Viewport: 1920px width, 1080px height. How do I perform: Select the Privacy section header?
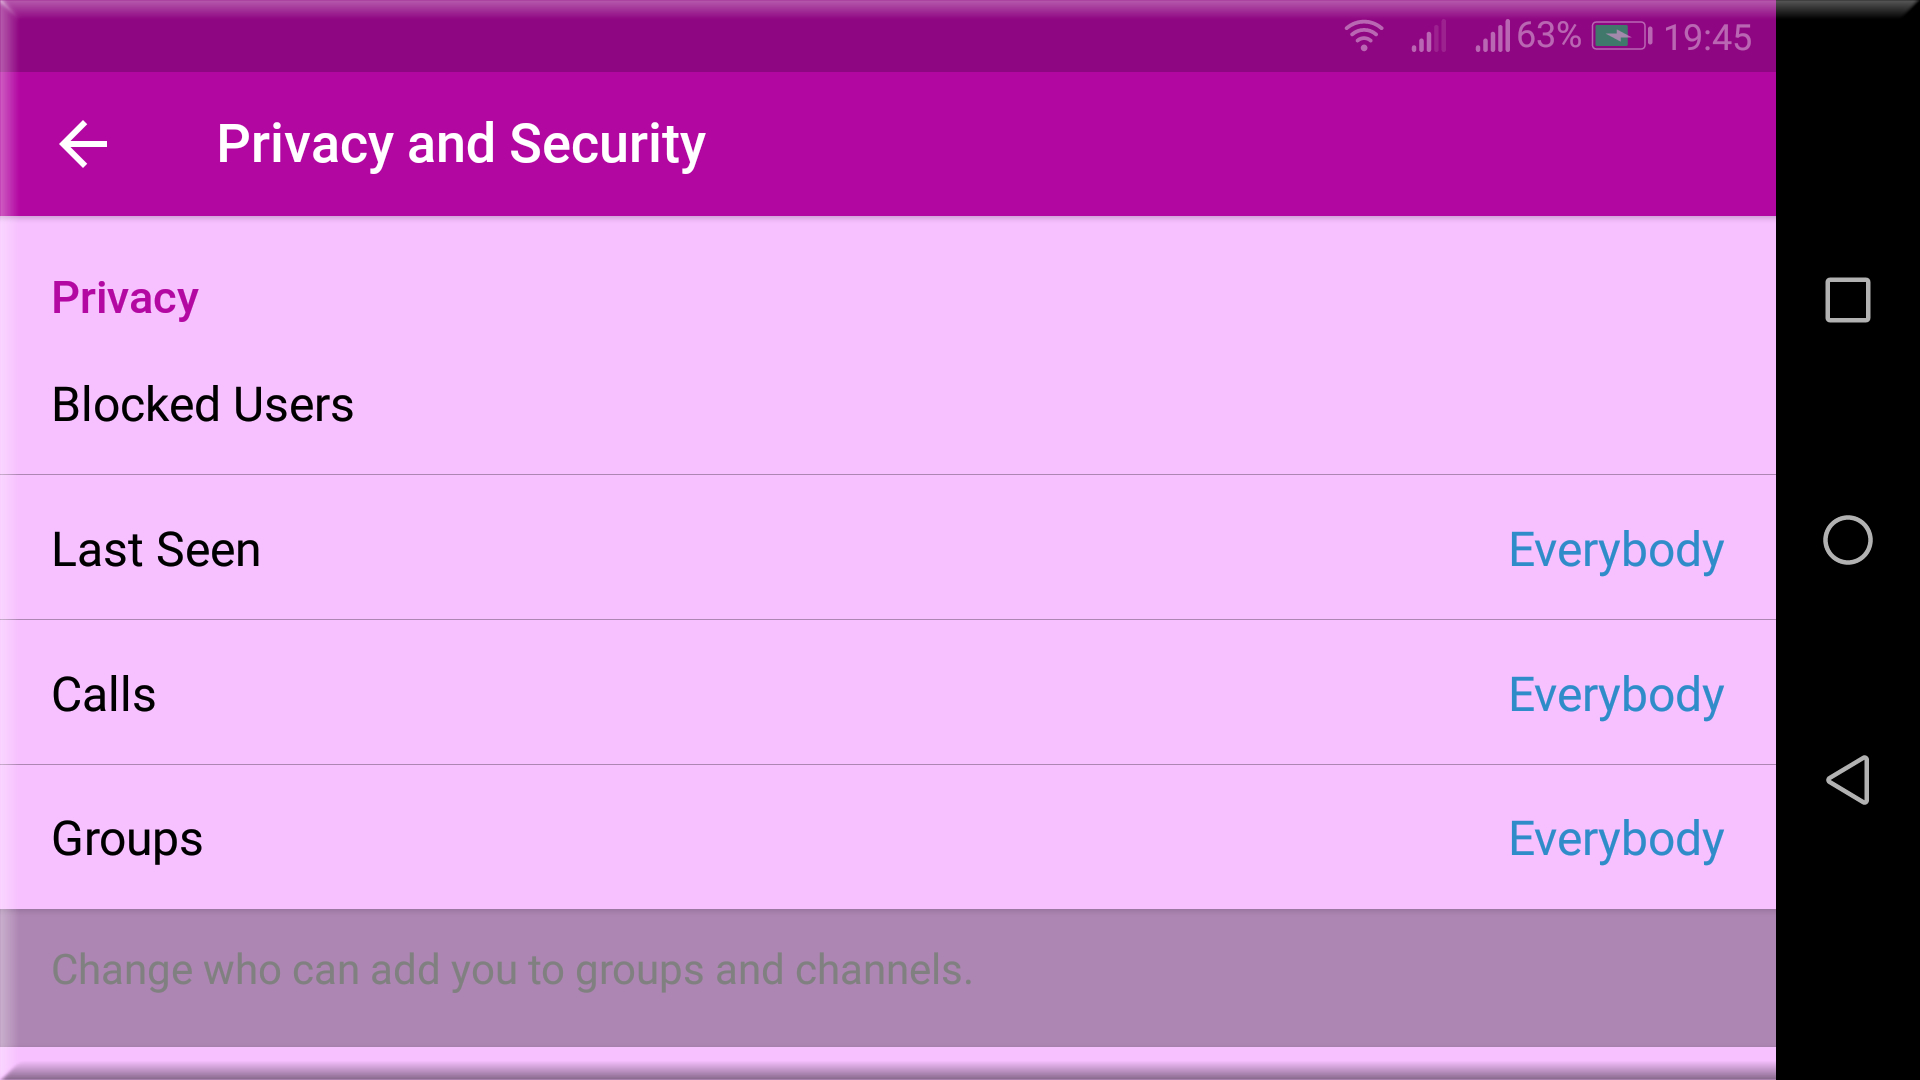tap(124, 297)
